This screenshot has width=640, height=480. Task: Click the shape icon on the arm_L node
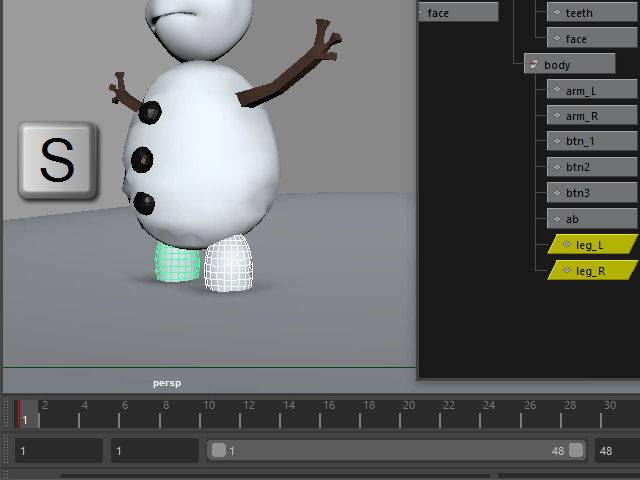(x=558, y=90)
